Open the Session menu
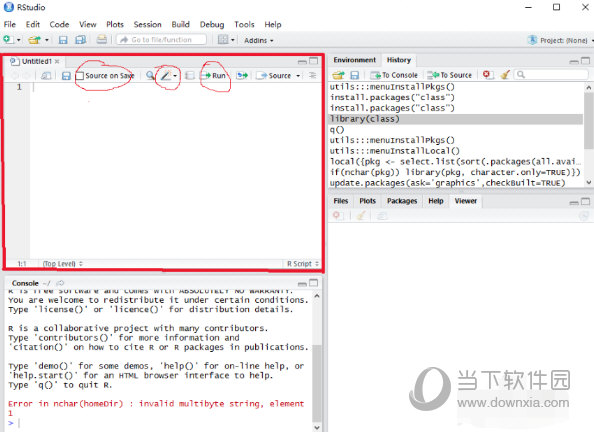 (147, 24)
